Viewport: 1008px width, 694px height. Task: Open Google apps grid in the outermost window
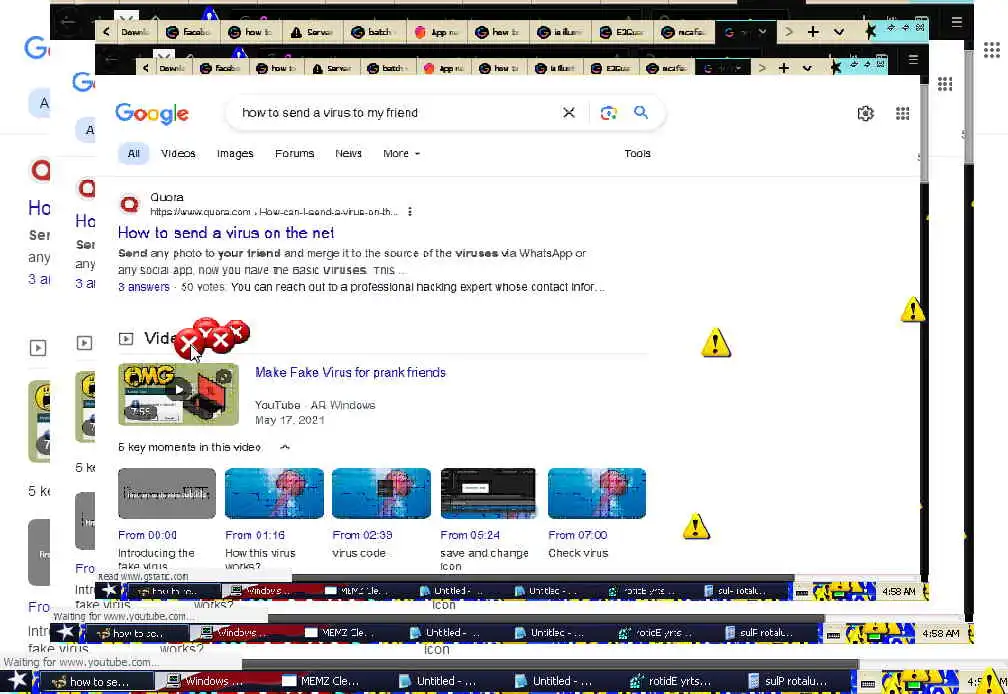click(x=992, y=50)
